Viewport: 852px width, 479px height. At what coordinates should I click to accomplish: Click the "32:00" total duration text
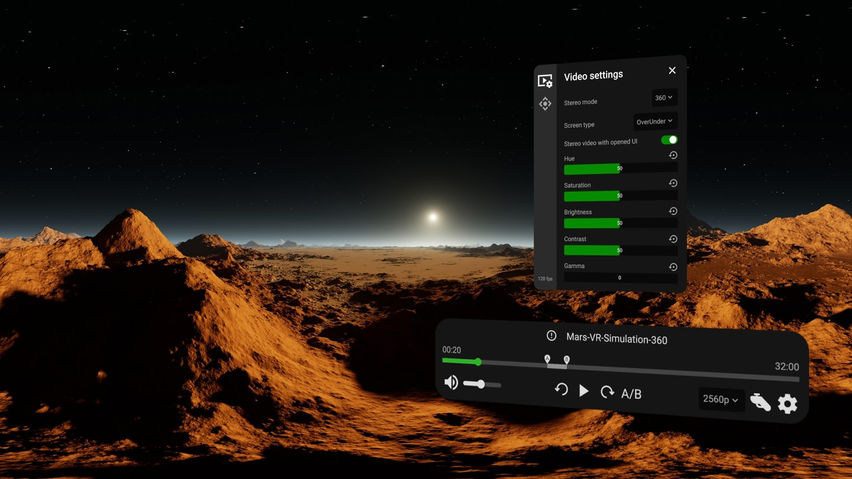click(x=787, y=367)
